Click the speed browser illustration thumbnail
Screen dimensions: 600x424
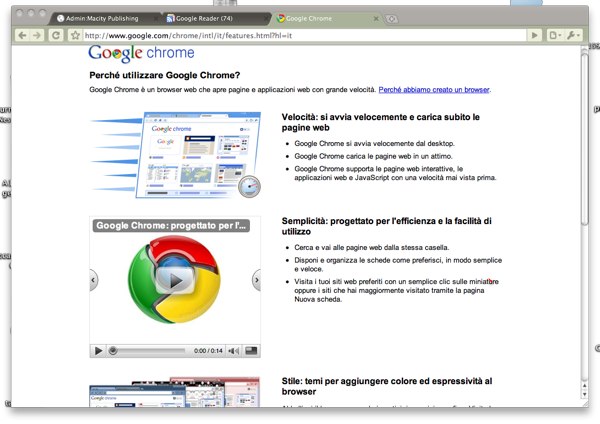[x=176, y=155]
